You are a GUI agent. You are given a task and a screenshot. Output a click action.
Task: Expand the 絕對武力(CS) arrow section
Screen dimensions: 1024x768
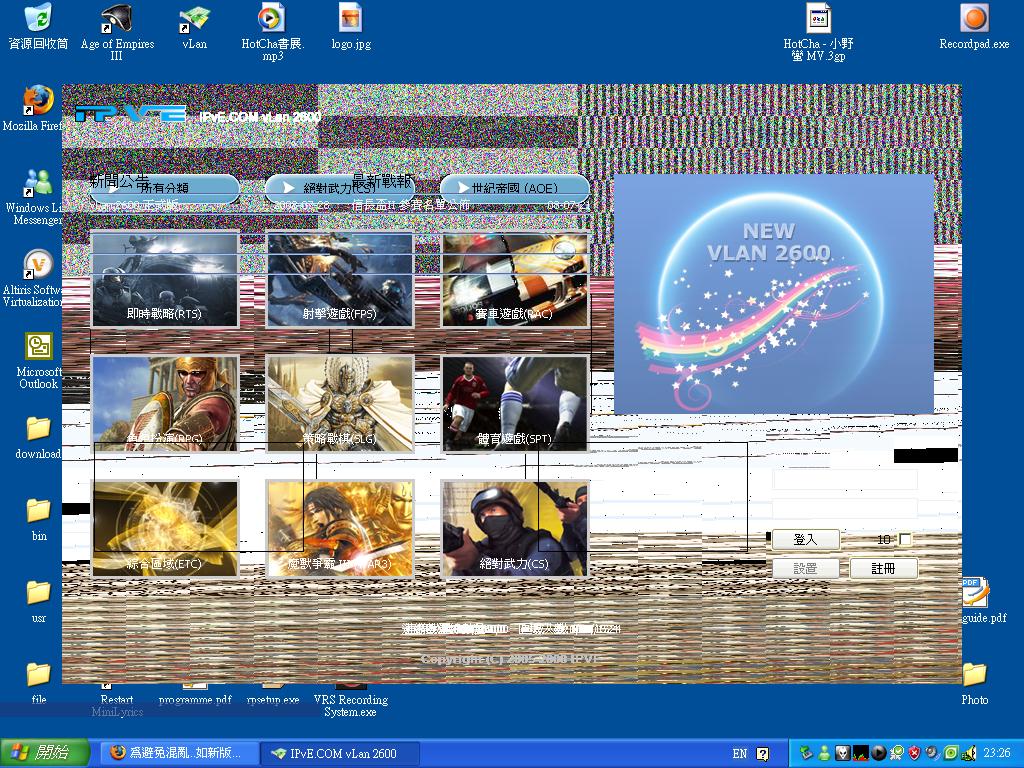pos(340,188)
